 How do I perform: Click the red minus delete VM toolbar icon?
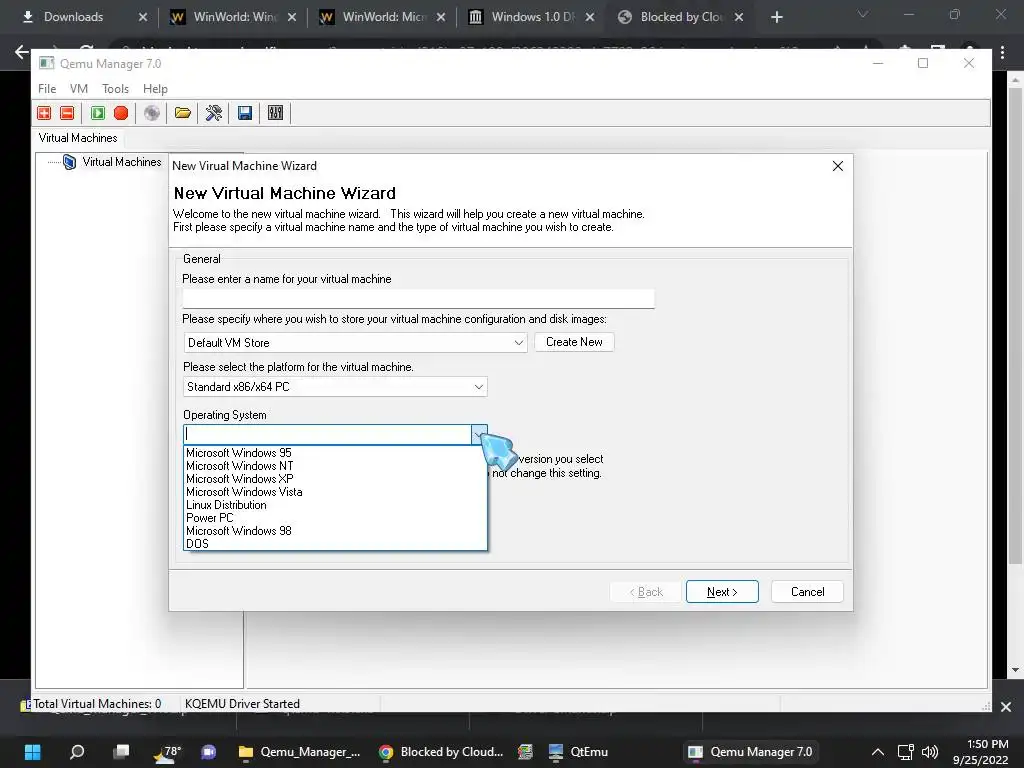[67, 113]
